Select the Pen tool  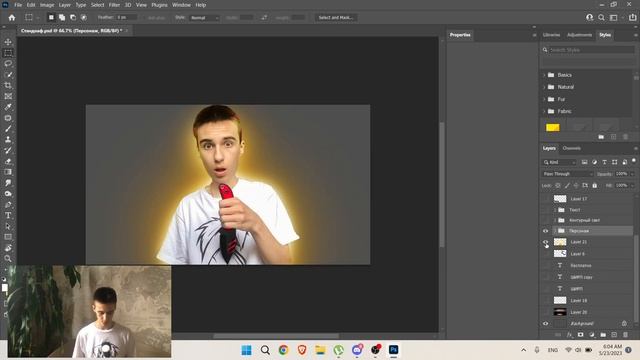[8, 204]
